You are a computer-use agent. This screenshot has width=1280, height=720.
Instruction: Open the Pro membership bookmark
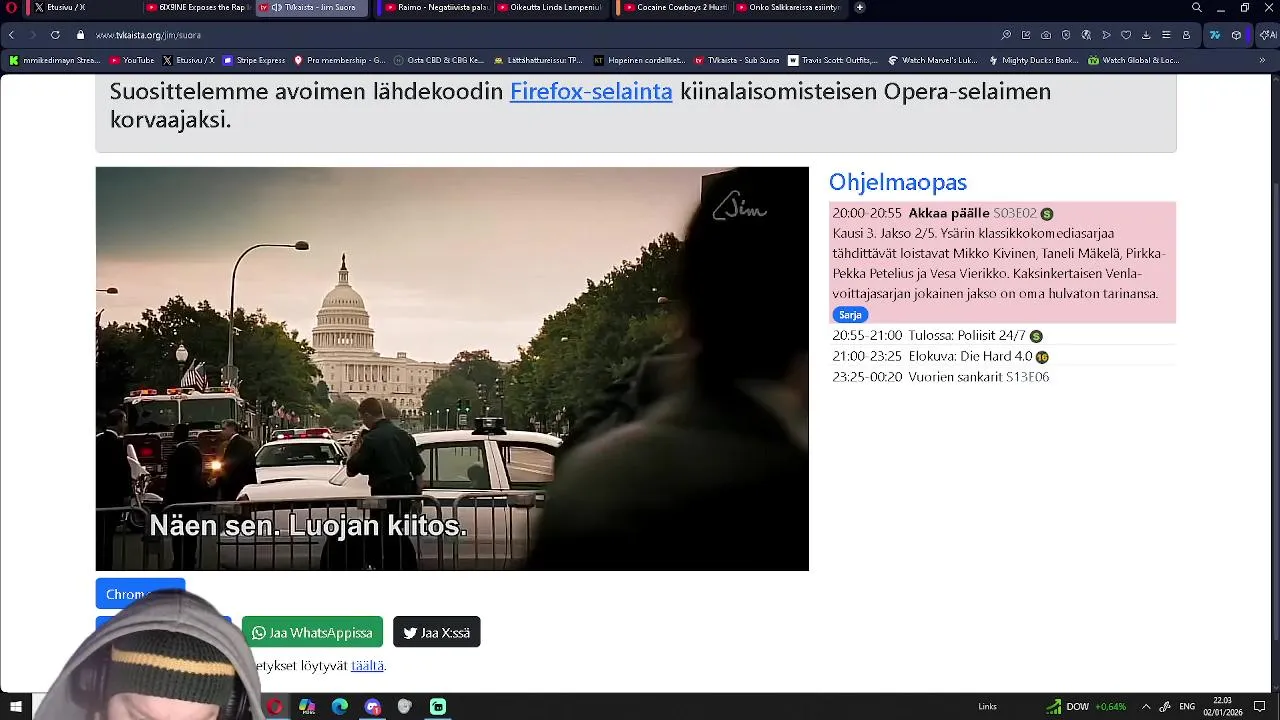coord(340,60)
